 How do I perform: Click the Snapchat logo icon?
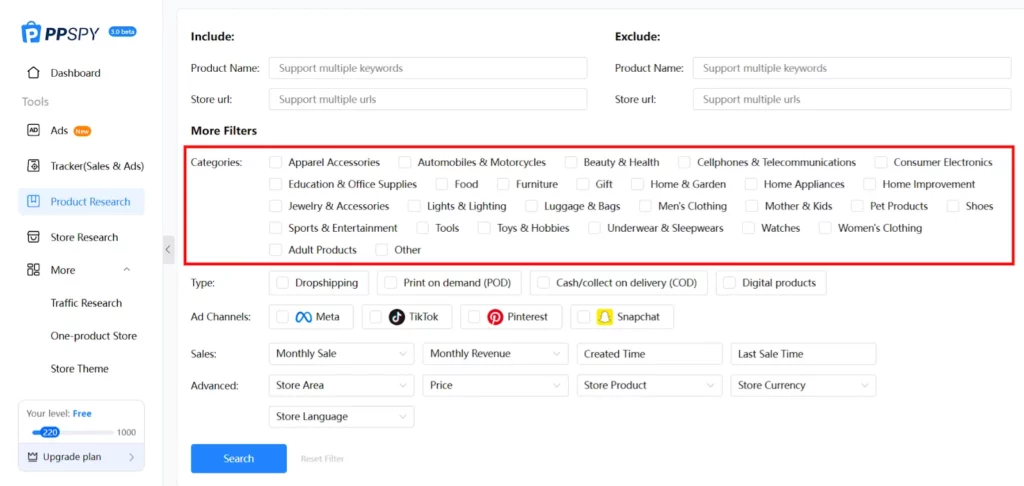[605, 317]
